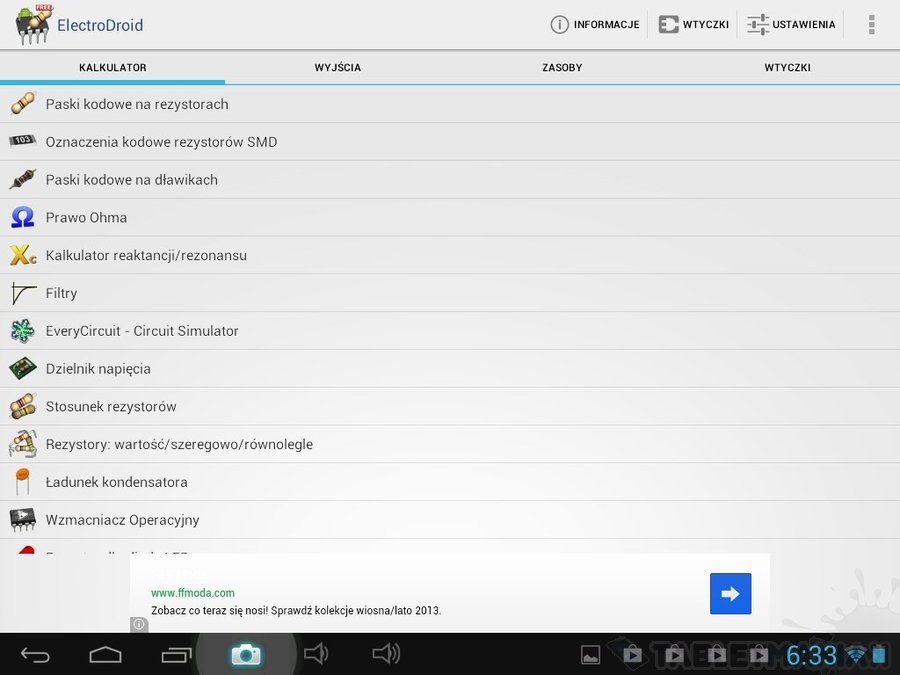Open the WTYCZKI tab
Screen dimensions: 900x675
(x=787, y=68)
